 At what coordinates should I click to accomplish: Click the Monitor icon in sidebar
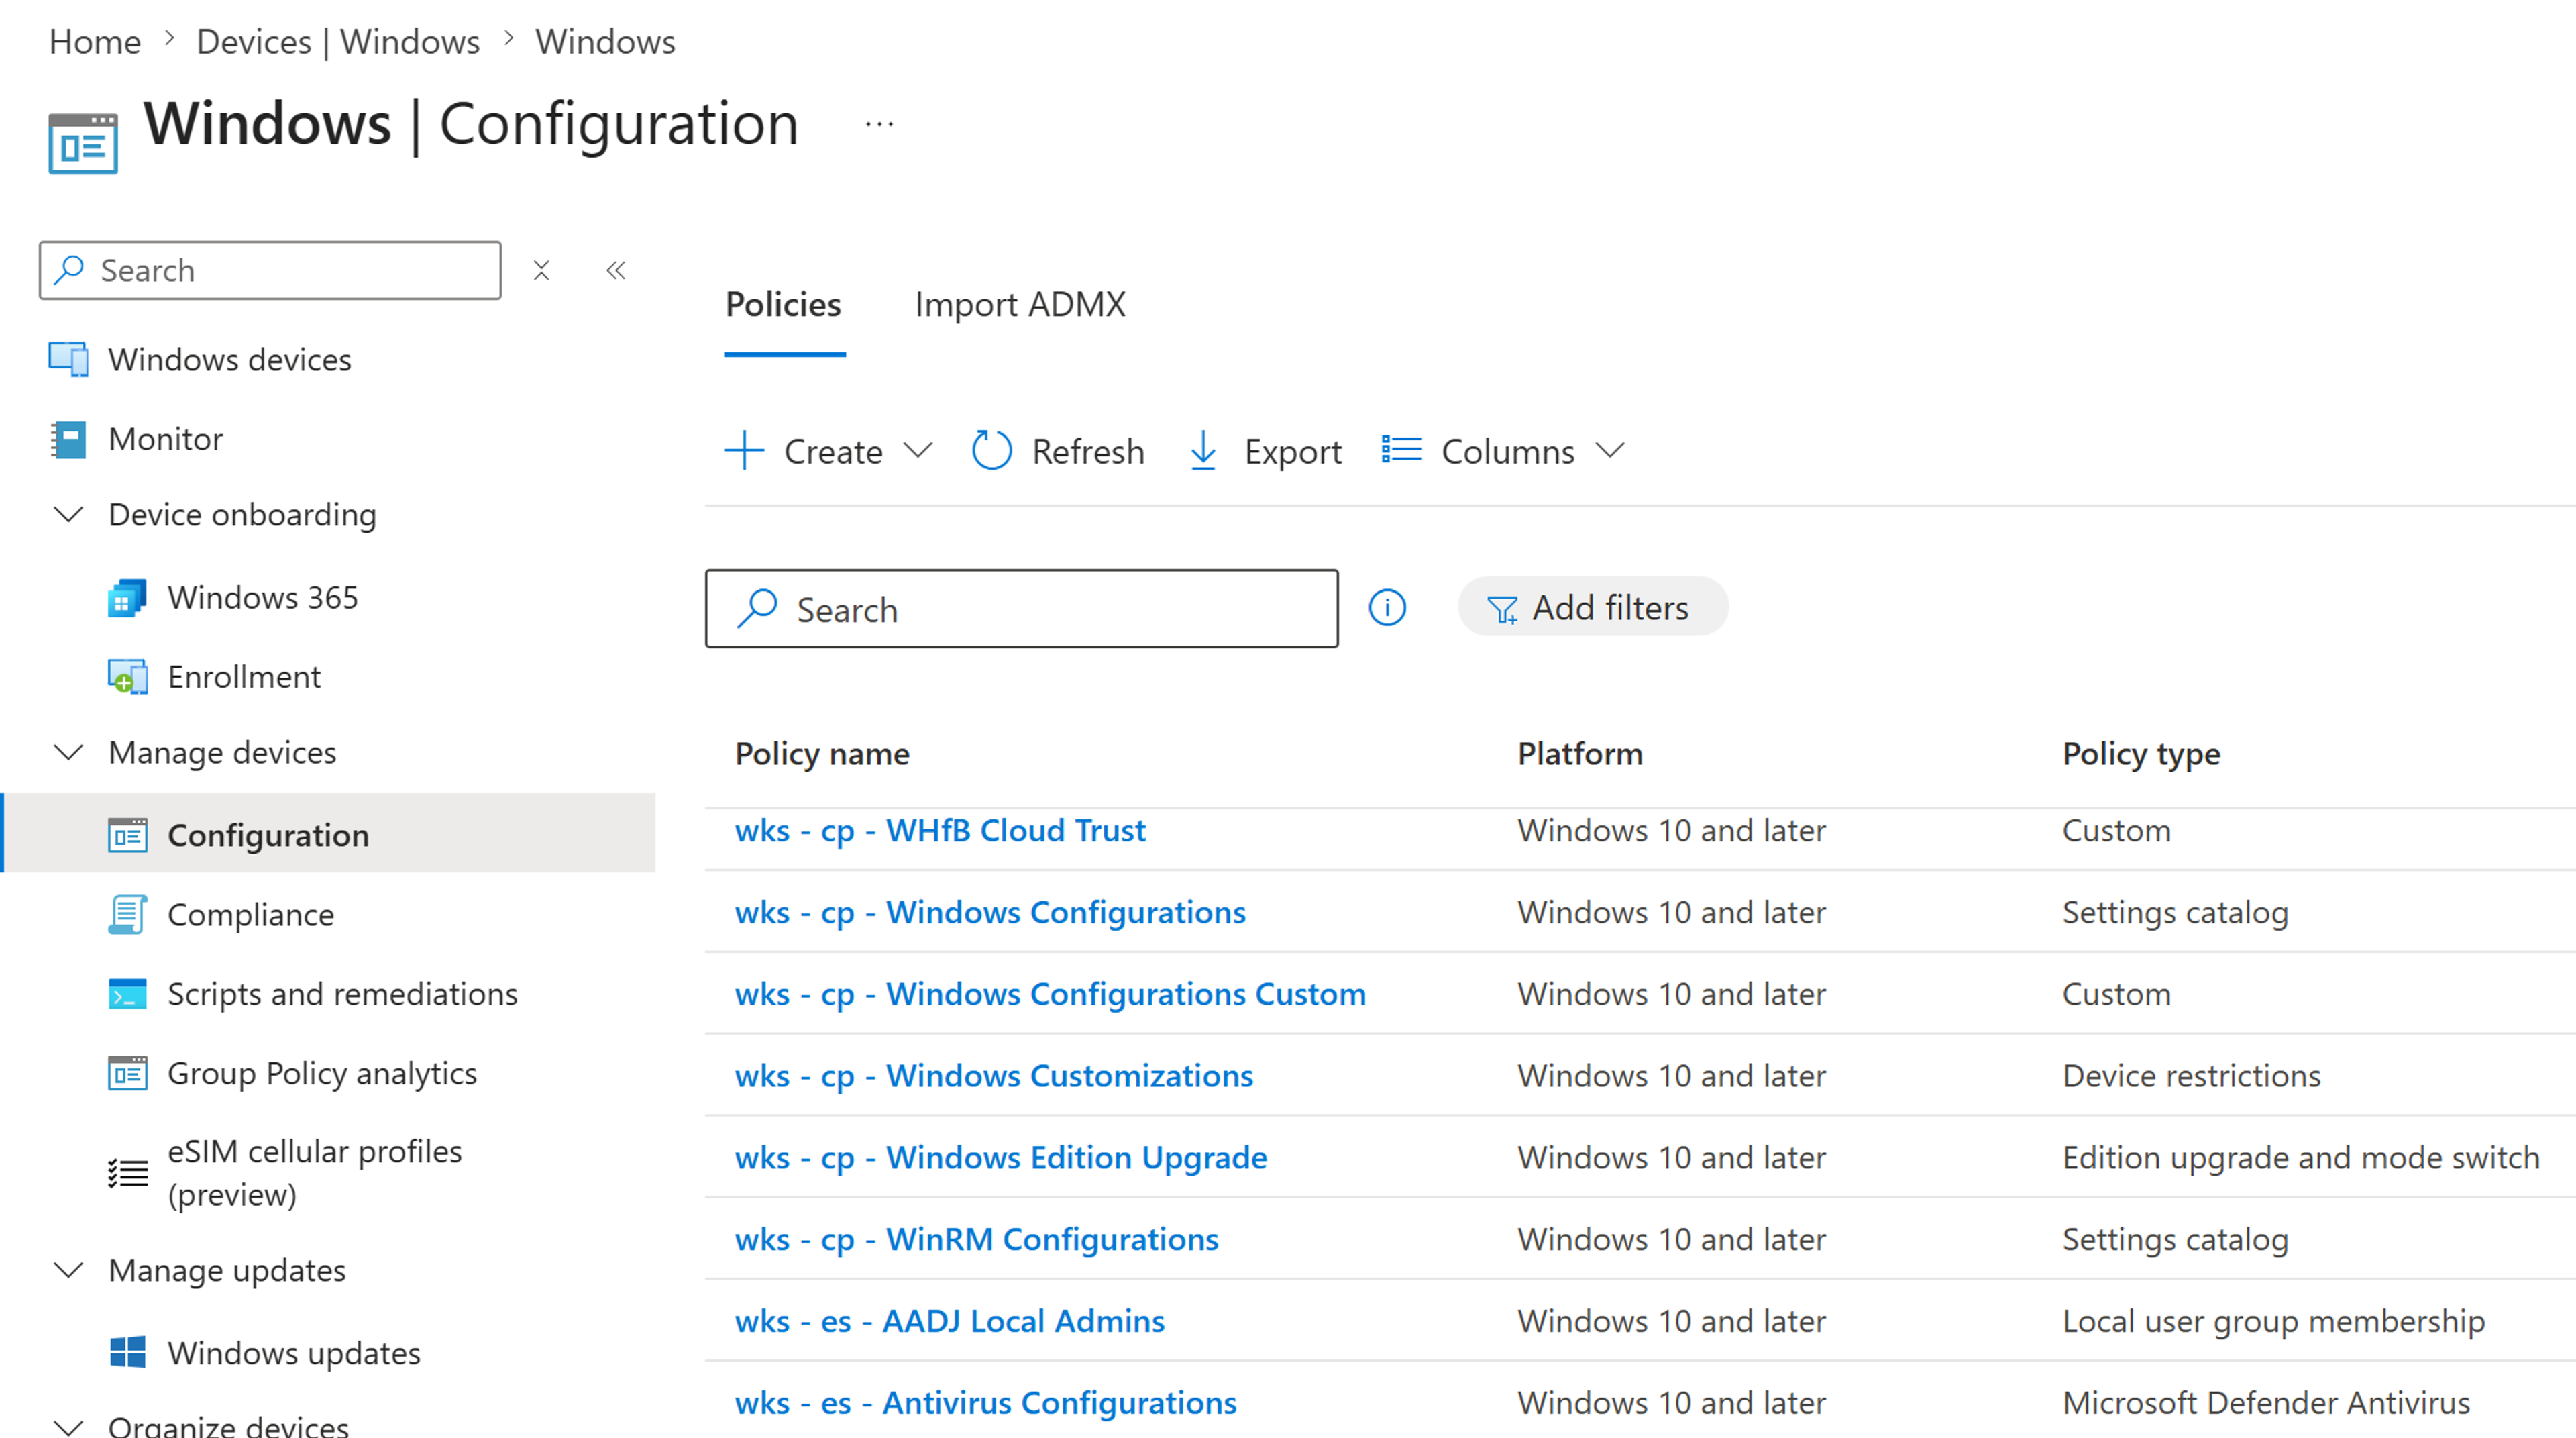(68, 439)
